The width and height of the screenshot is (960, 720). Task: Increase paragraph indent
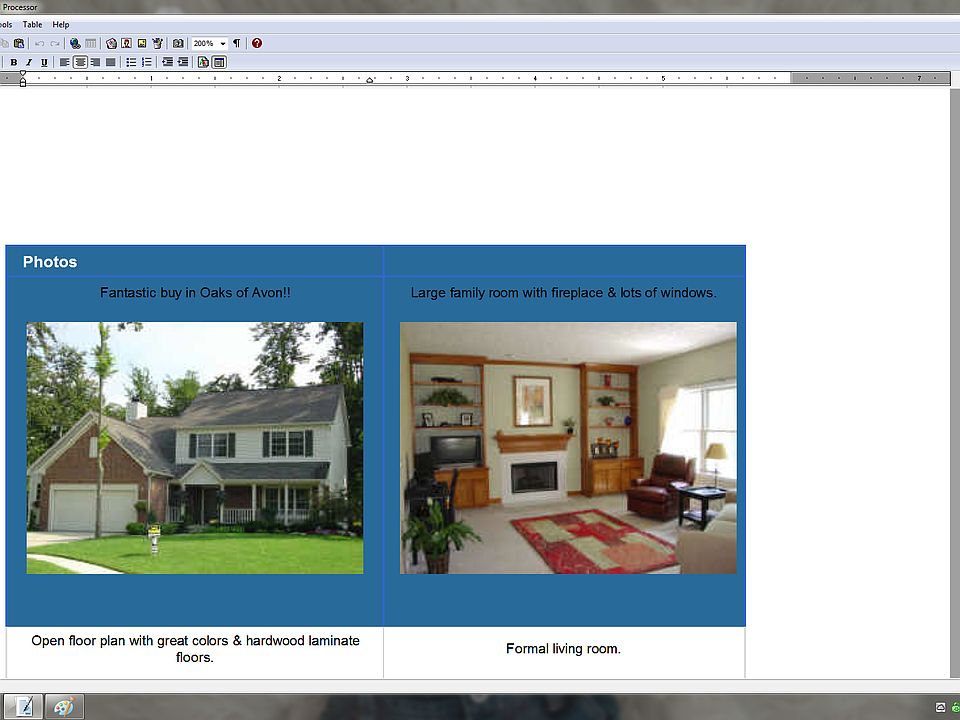pyautogui.click(x=182, y=62)
